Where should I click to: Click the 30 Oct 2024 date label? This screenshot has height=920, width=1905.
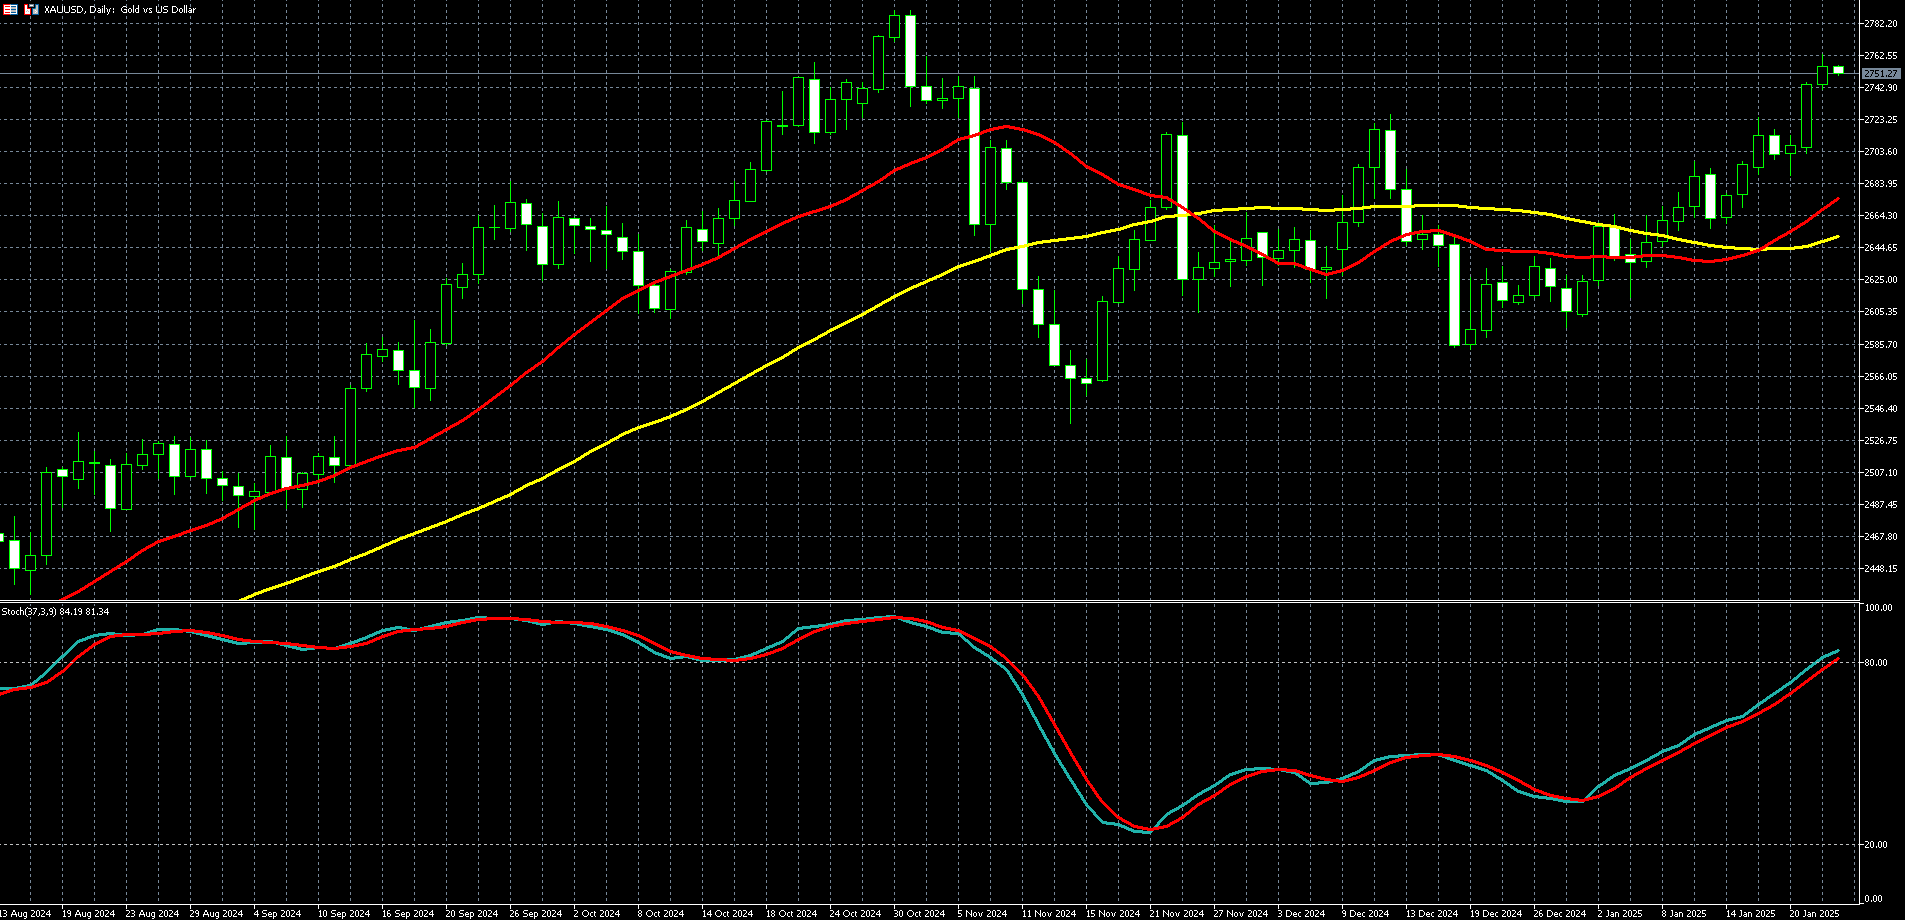[920, 914]
